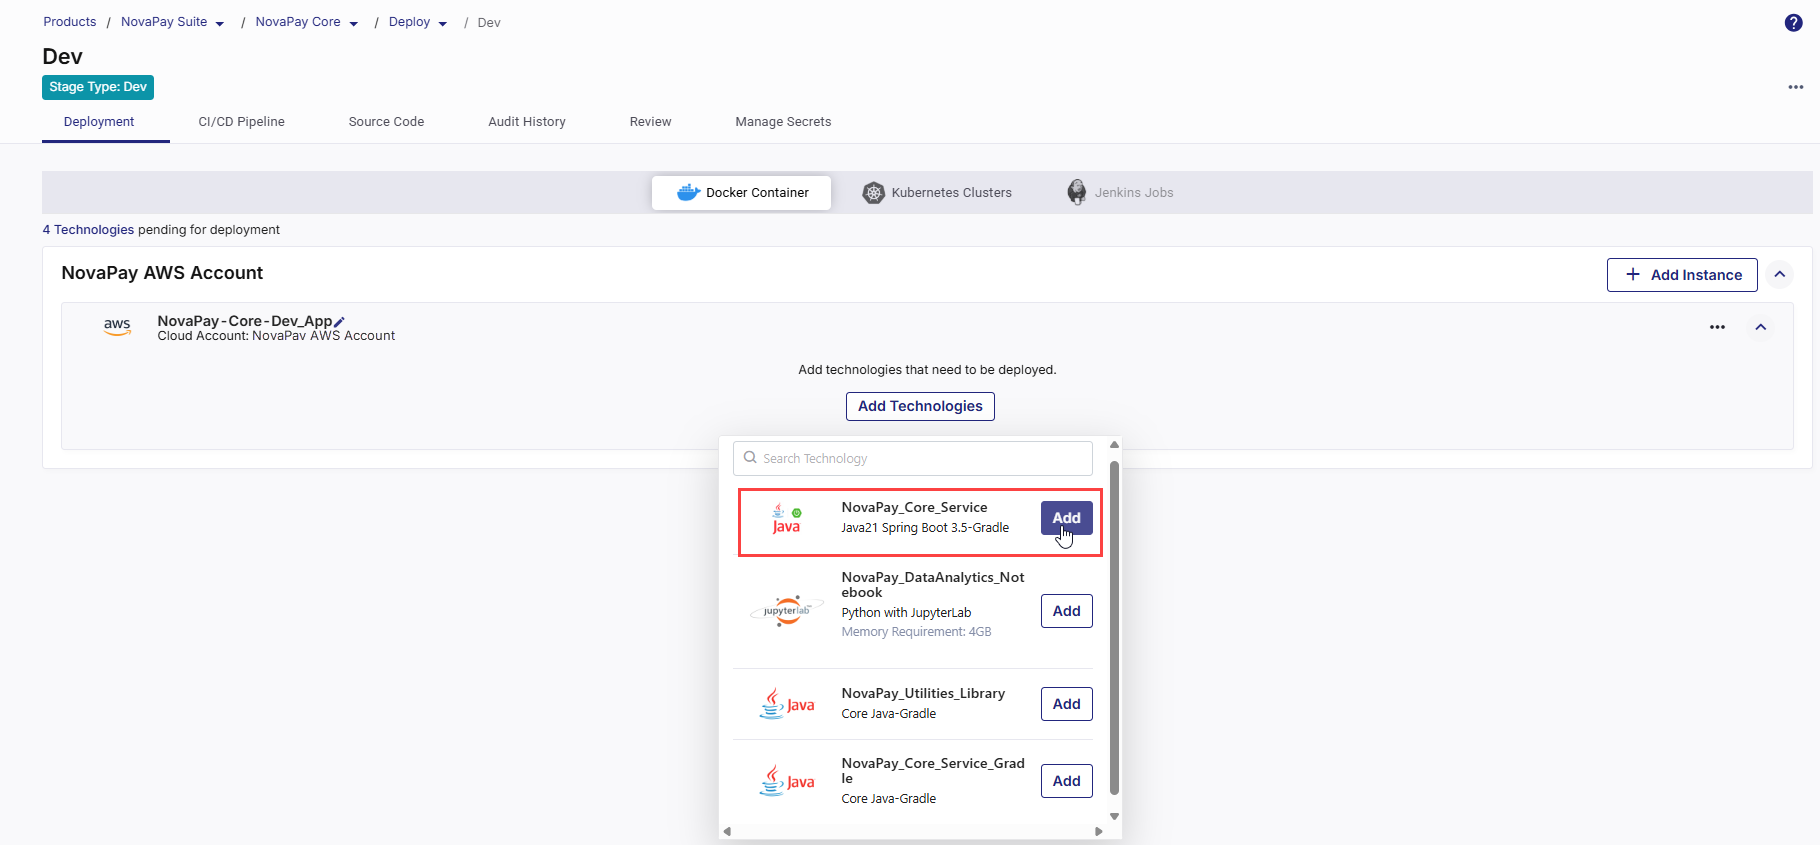Focus the Search Technology input field
Viewport: 1820px width, 845px height.
920,459
